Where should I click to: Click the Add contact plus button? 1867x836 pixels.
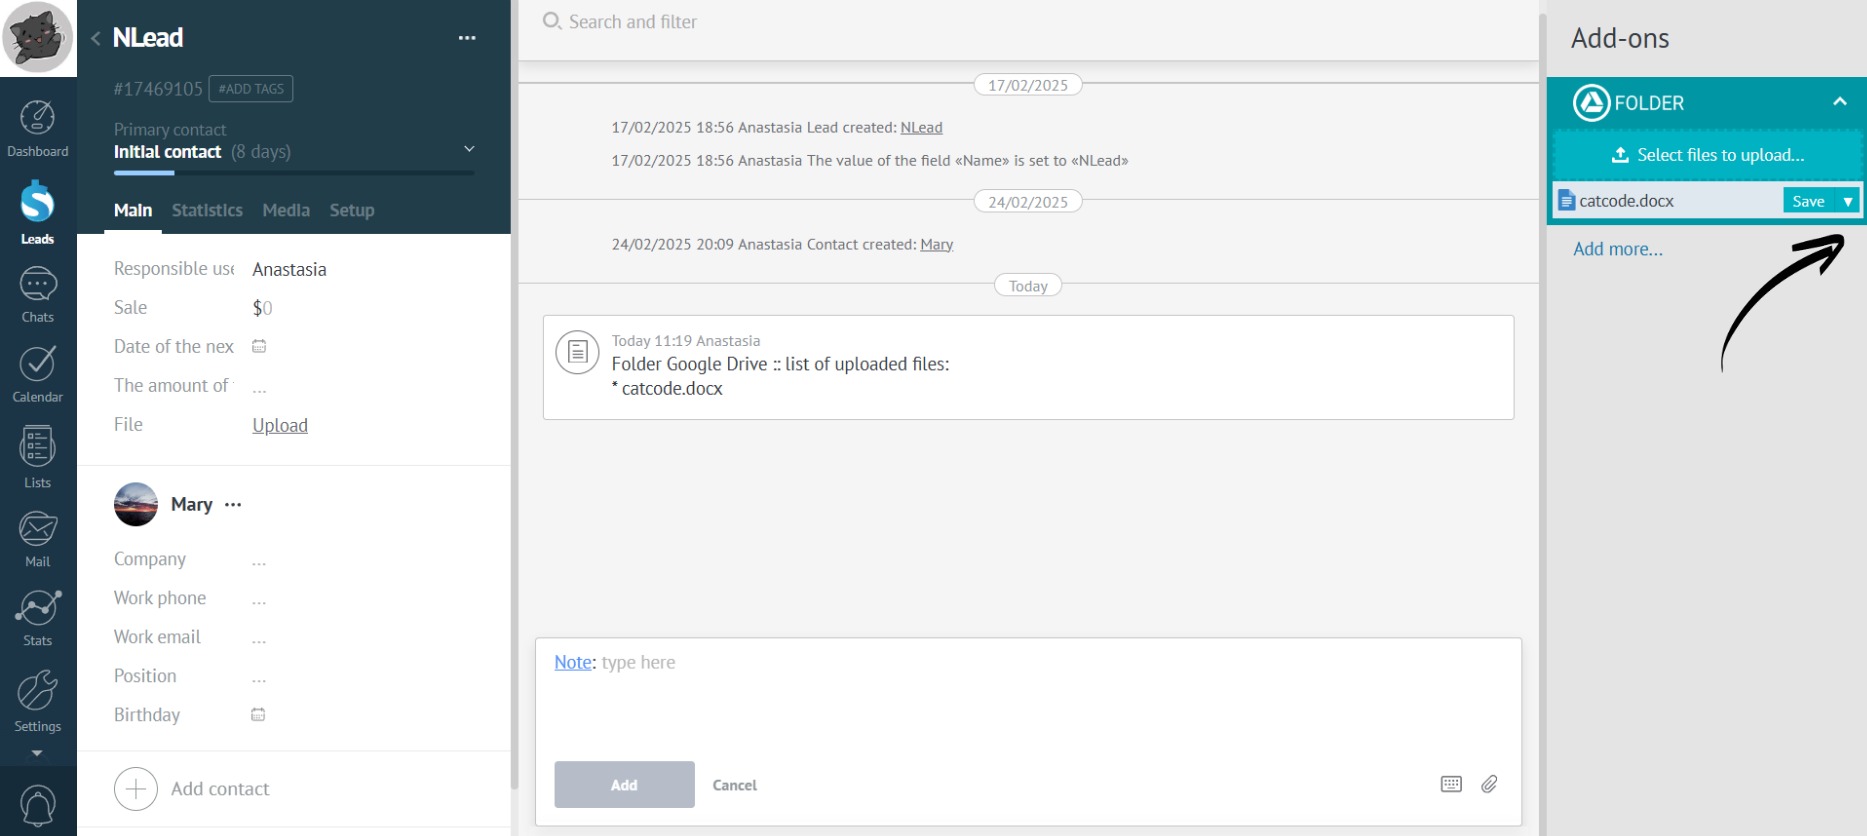(136, 789)
